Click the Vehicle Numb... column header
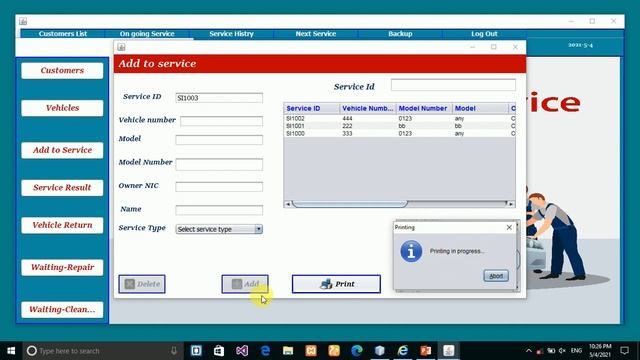Screen dimensions: 640x360 pos(368,108)
